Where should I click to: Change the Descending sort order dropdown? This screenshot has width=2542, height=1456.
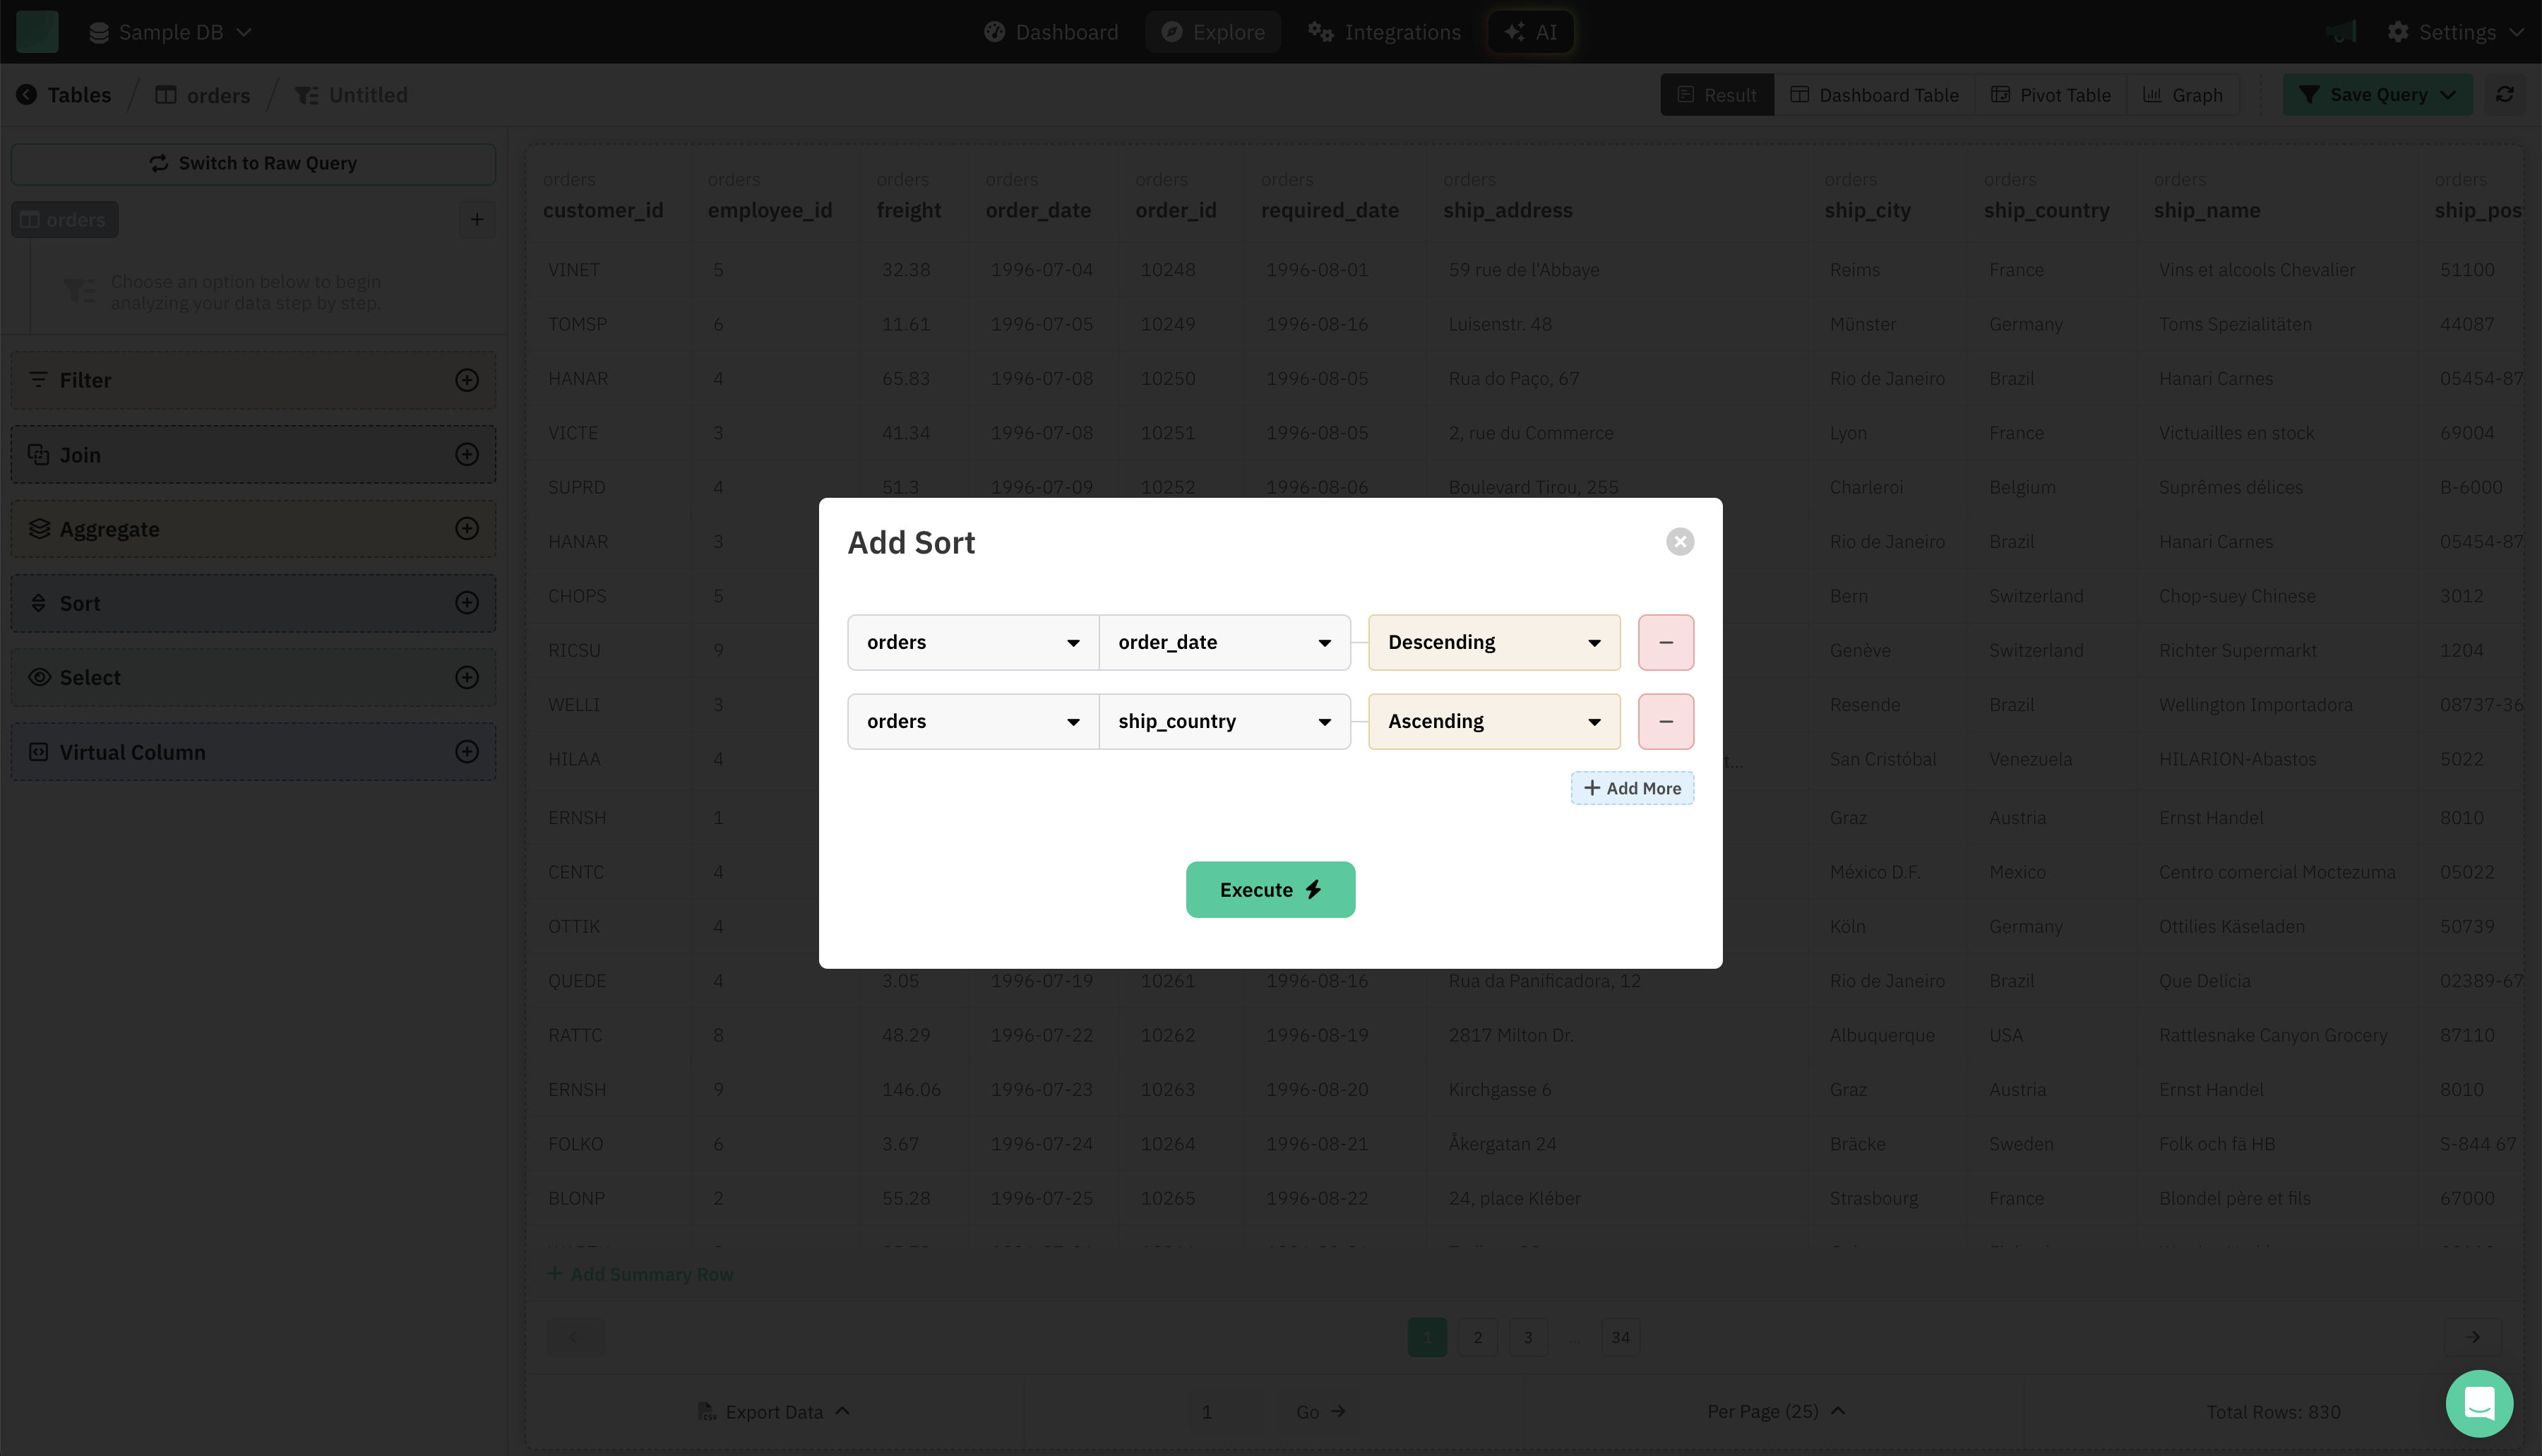pos(1494,642)
